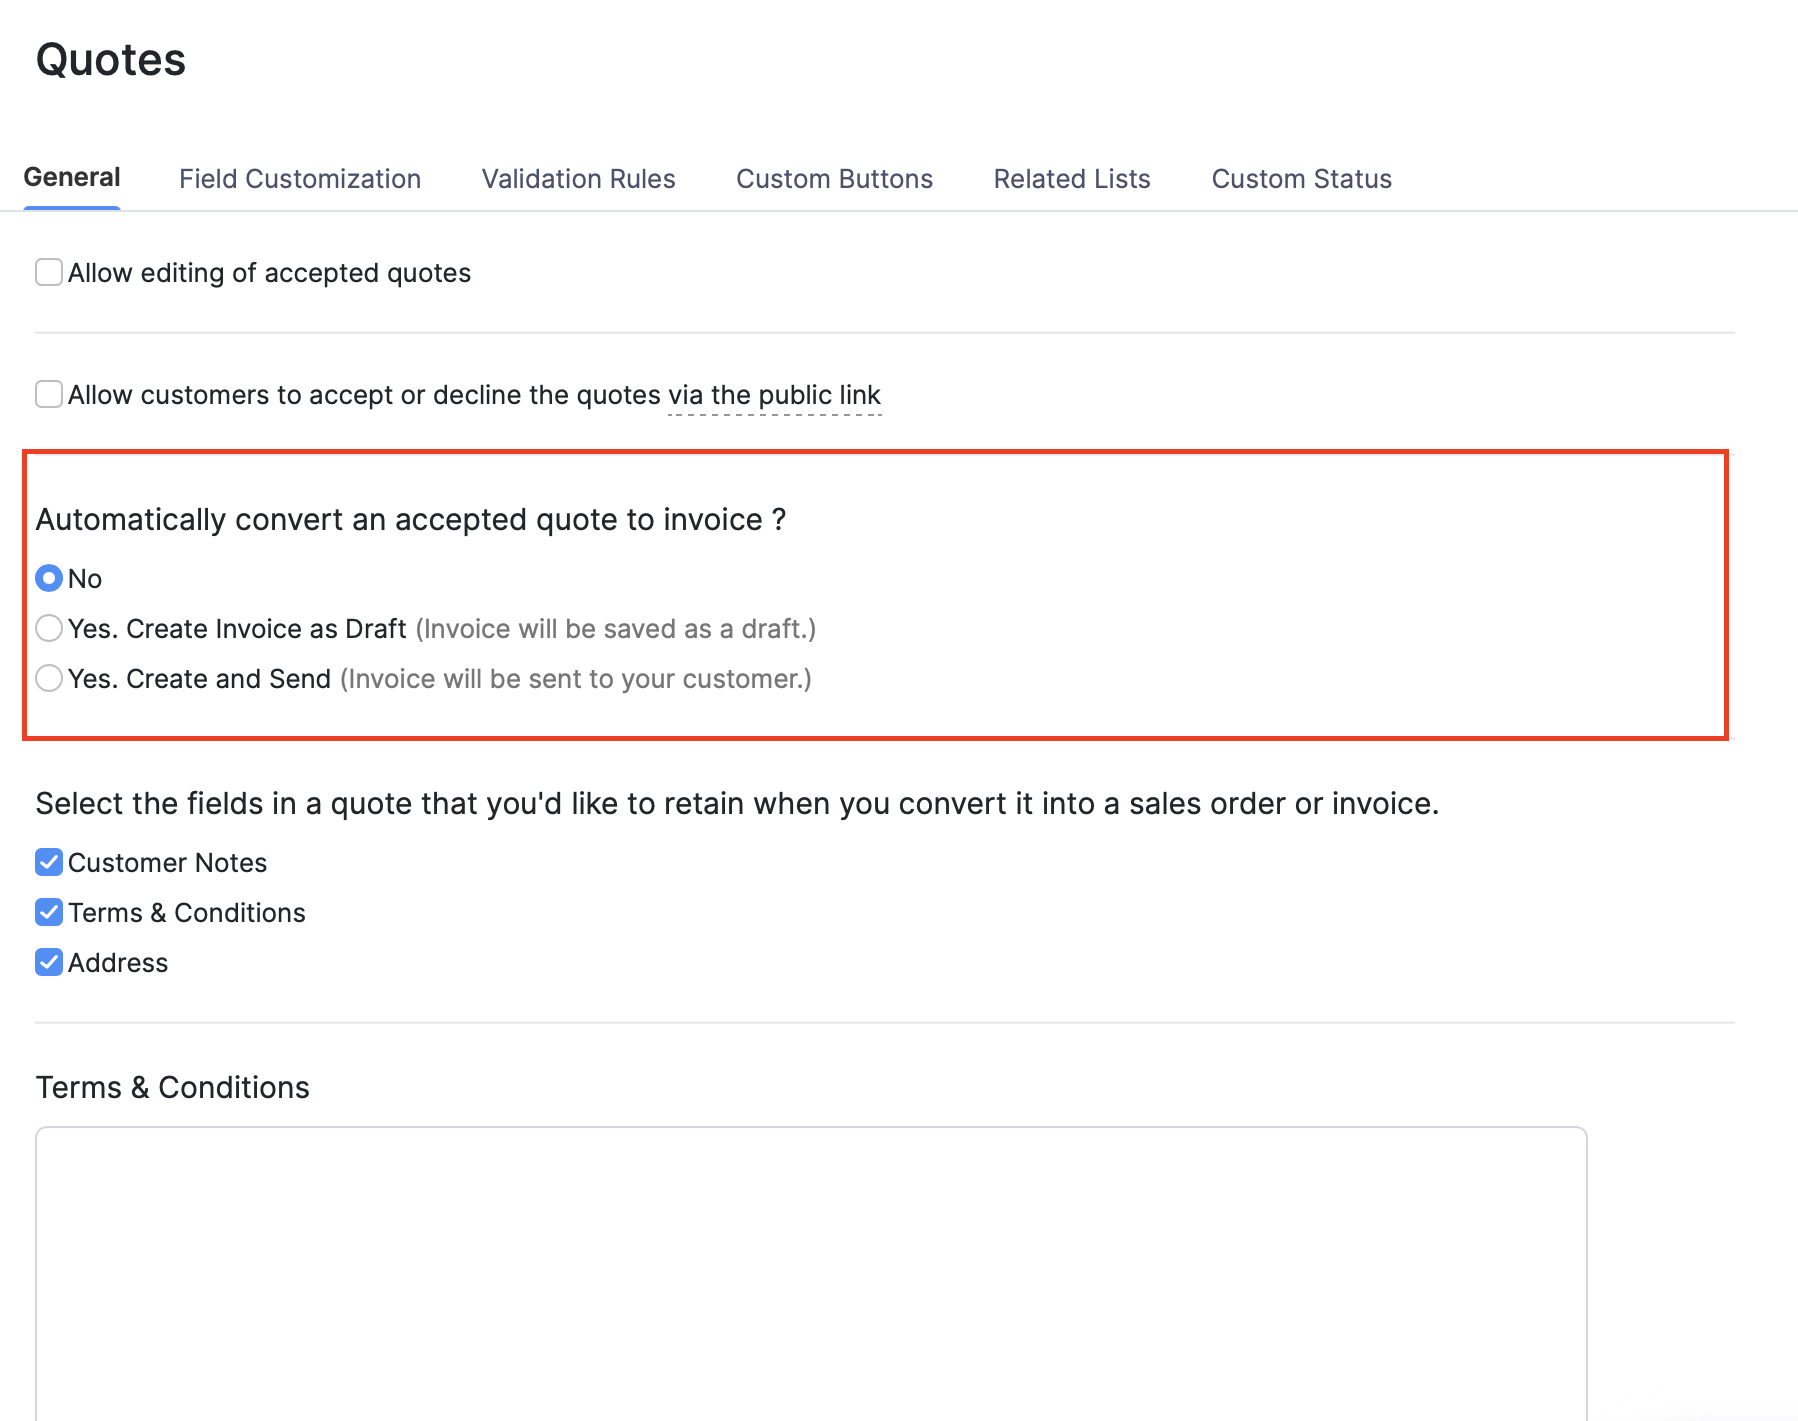Switch to the Custom Status tab
The image size is (1798, 1421).
(x=1301, y=178)
